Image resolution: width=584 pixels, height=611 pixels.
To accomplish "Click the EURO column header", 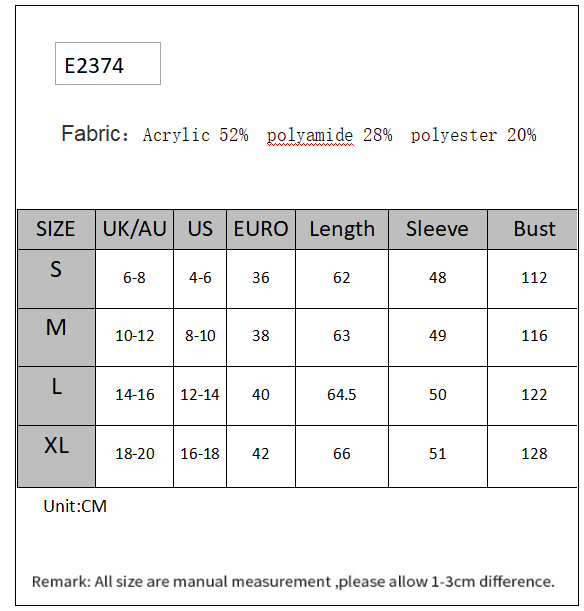I will point(261,229).
